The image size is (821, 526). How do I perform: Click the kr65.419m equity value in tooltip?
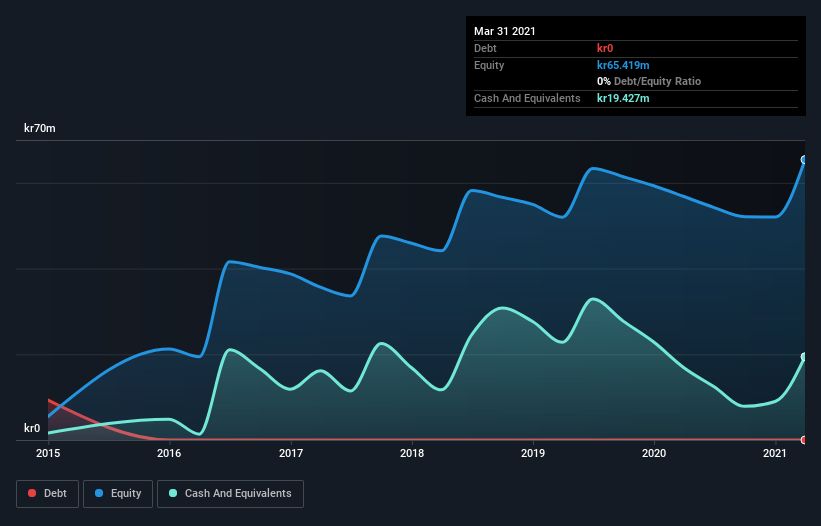(x=623, y=65)
